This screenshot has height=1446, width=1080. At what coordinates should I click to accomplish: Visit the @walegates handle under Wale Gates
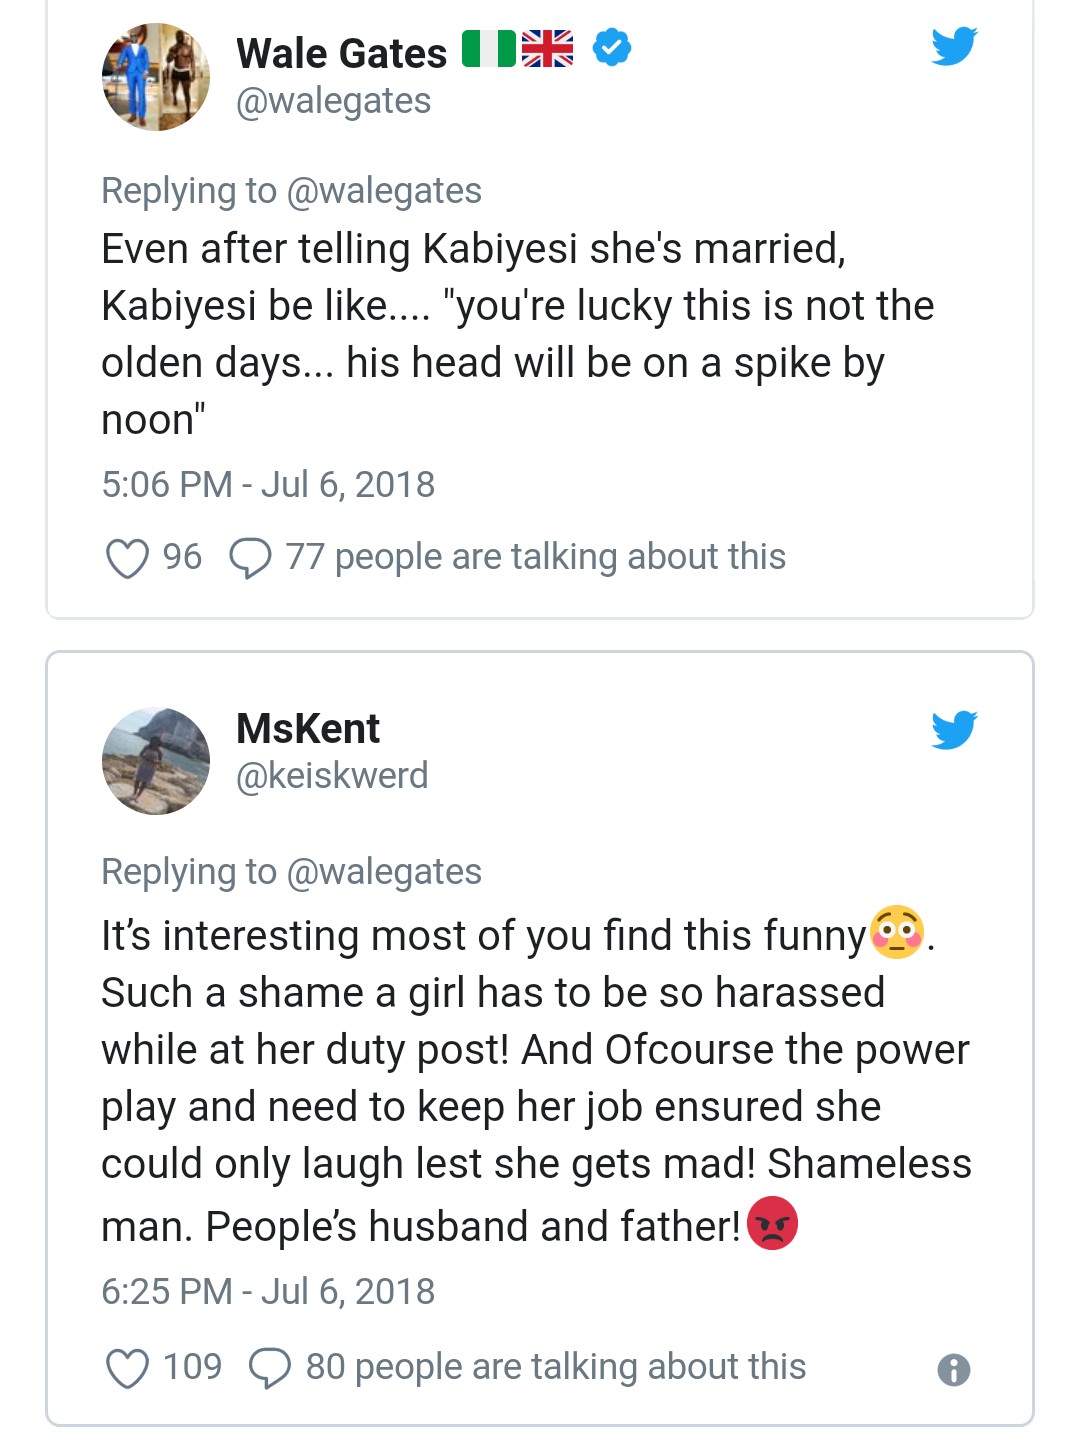[x=333, y=101]
